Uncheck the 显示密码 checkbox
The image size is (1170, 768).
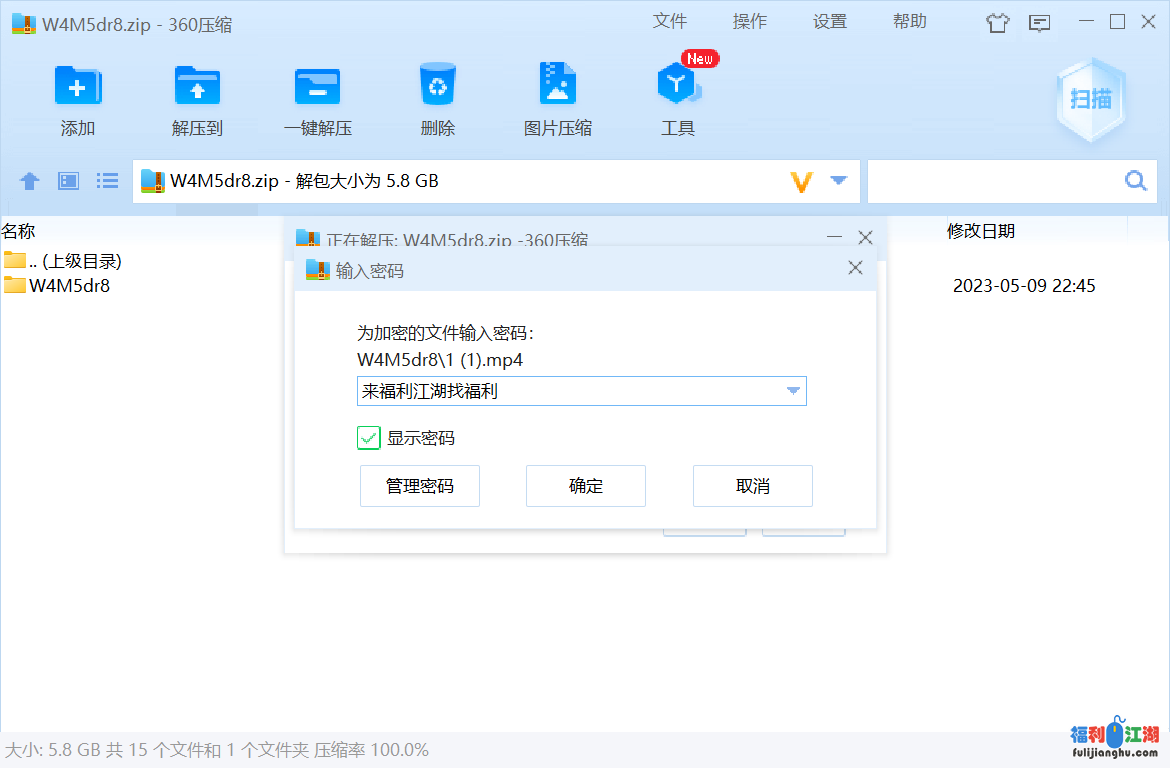click(369, 438)
